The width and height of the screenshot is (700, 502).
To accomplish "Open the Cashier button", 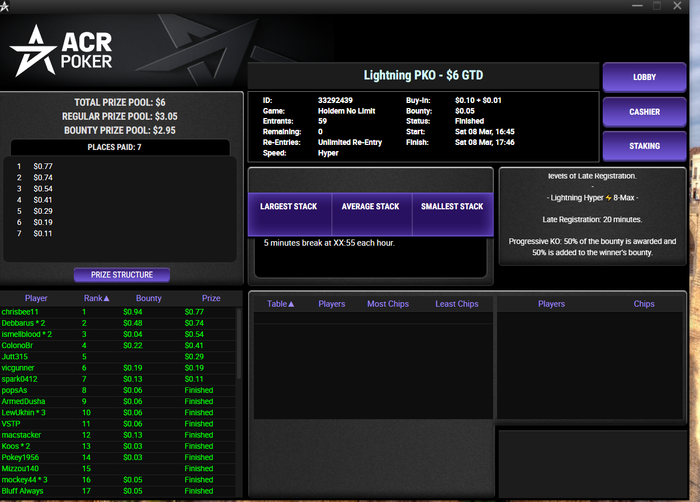I will pos(644,112).
